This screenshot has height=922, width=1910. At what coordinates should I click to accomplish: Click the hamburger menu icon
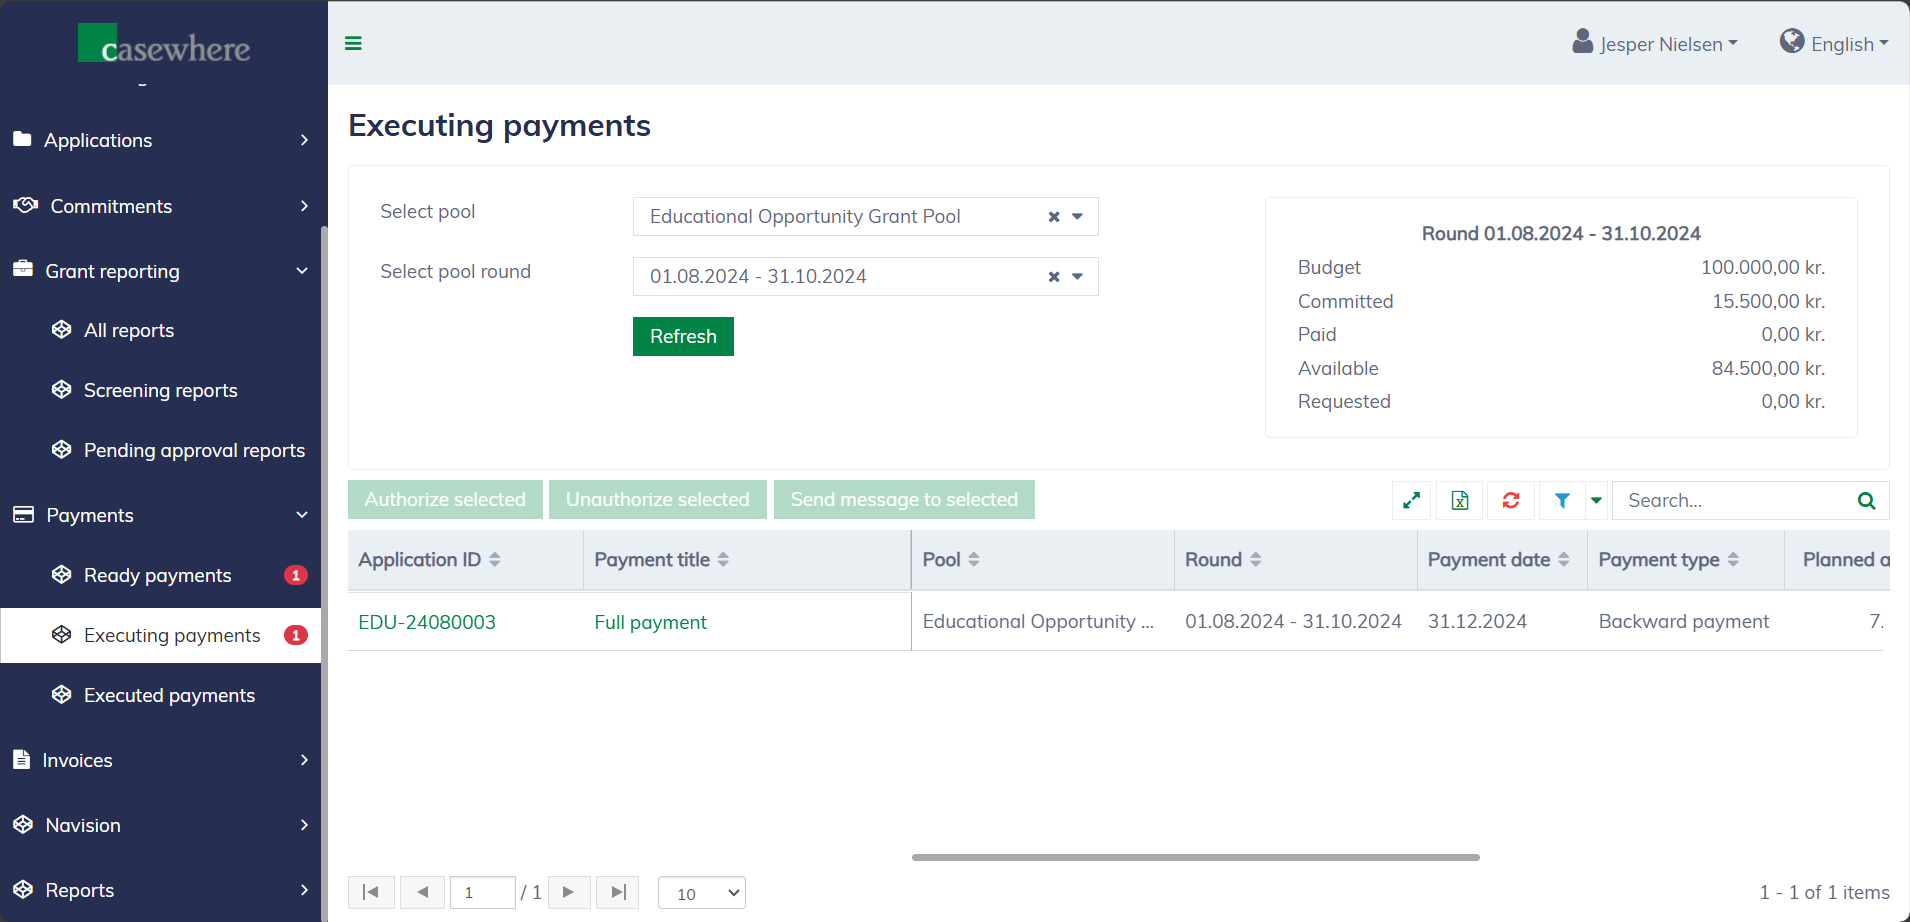(x=353, y=43)
